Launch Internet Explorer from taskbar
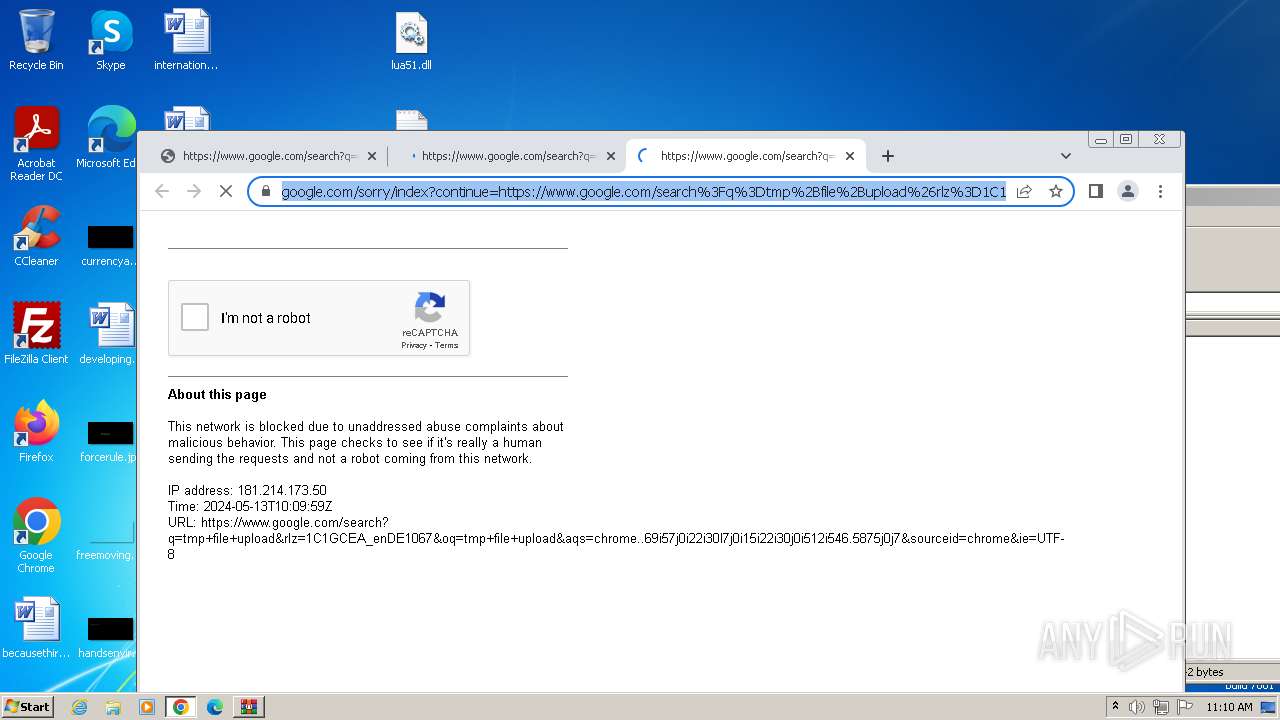 tap(80, 707)
